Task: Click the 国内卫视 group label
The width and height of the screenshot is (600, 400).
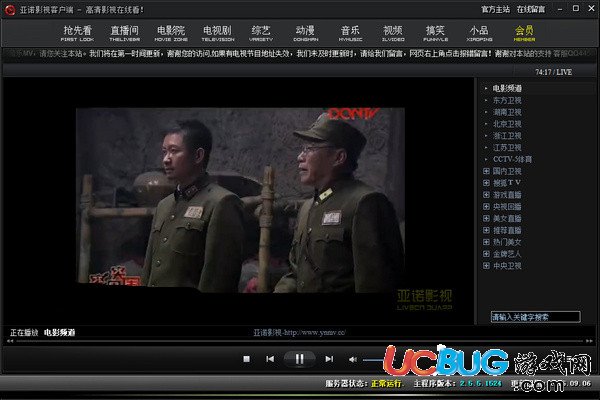Action: coord(507,171)
